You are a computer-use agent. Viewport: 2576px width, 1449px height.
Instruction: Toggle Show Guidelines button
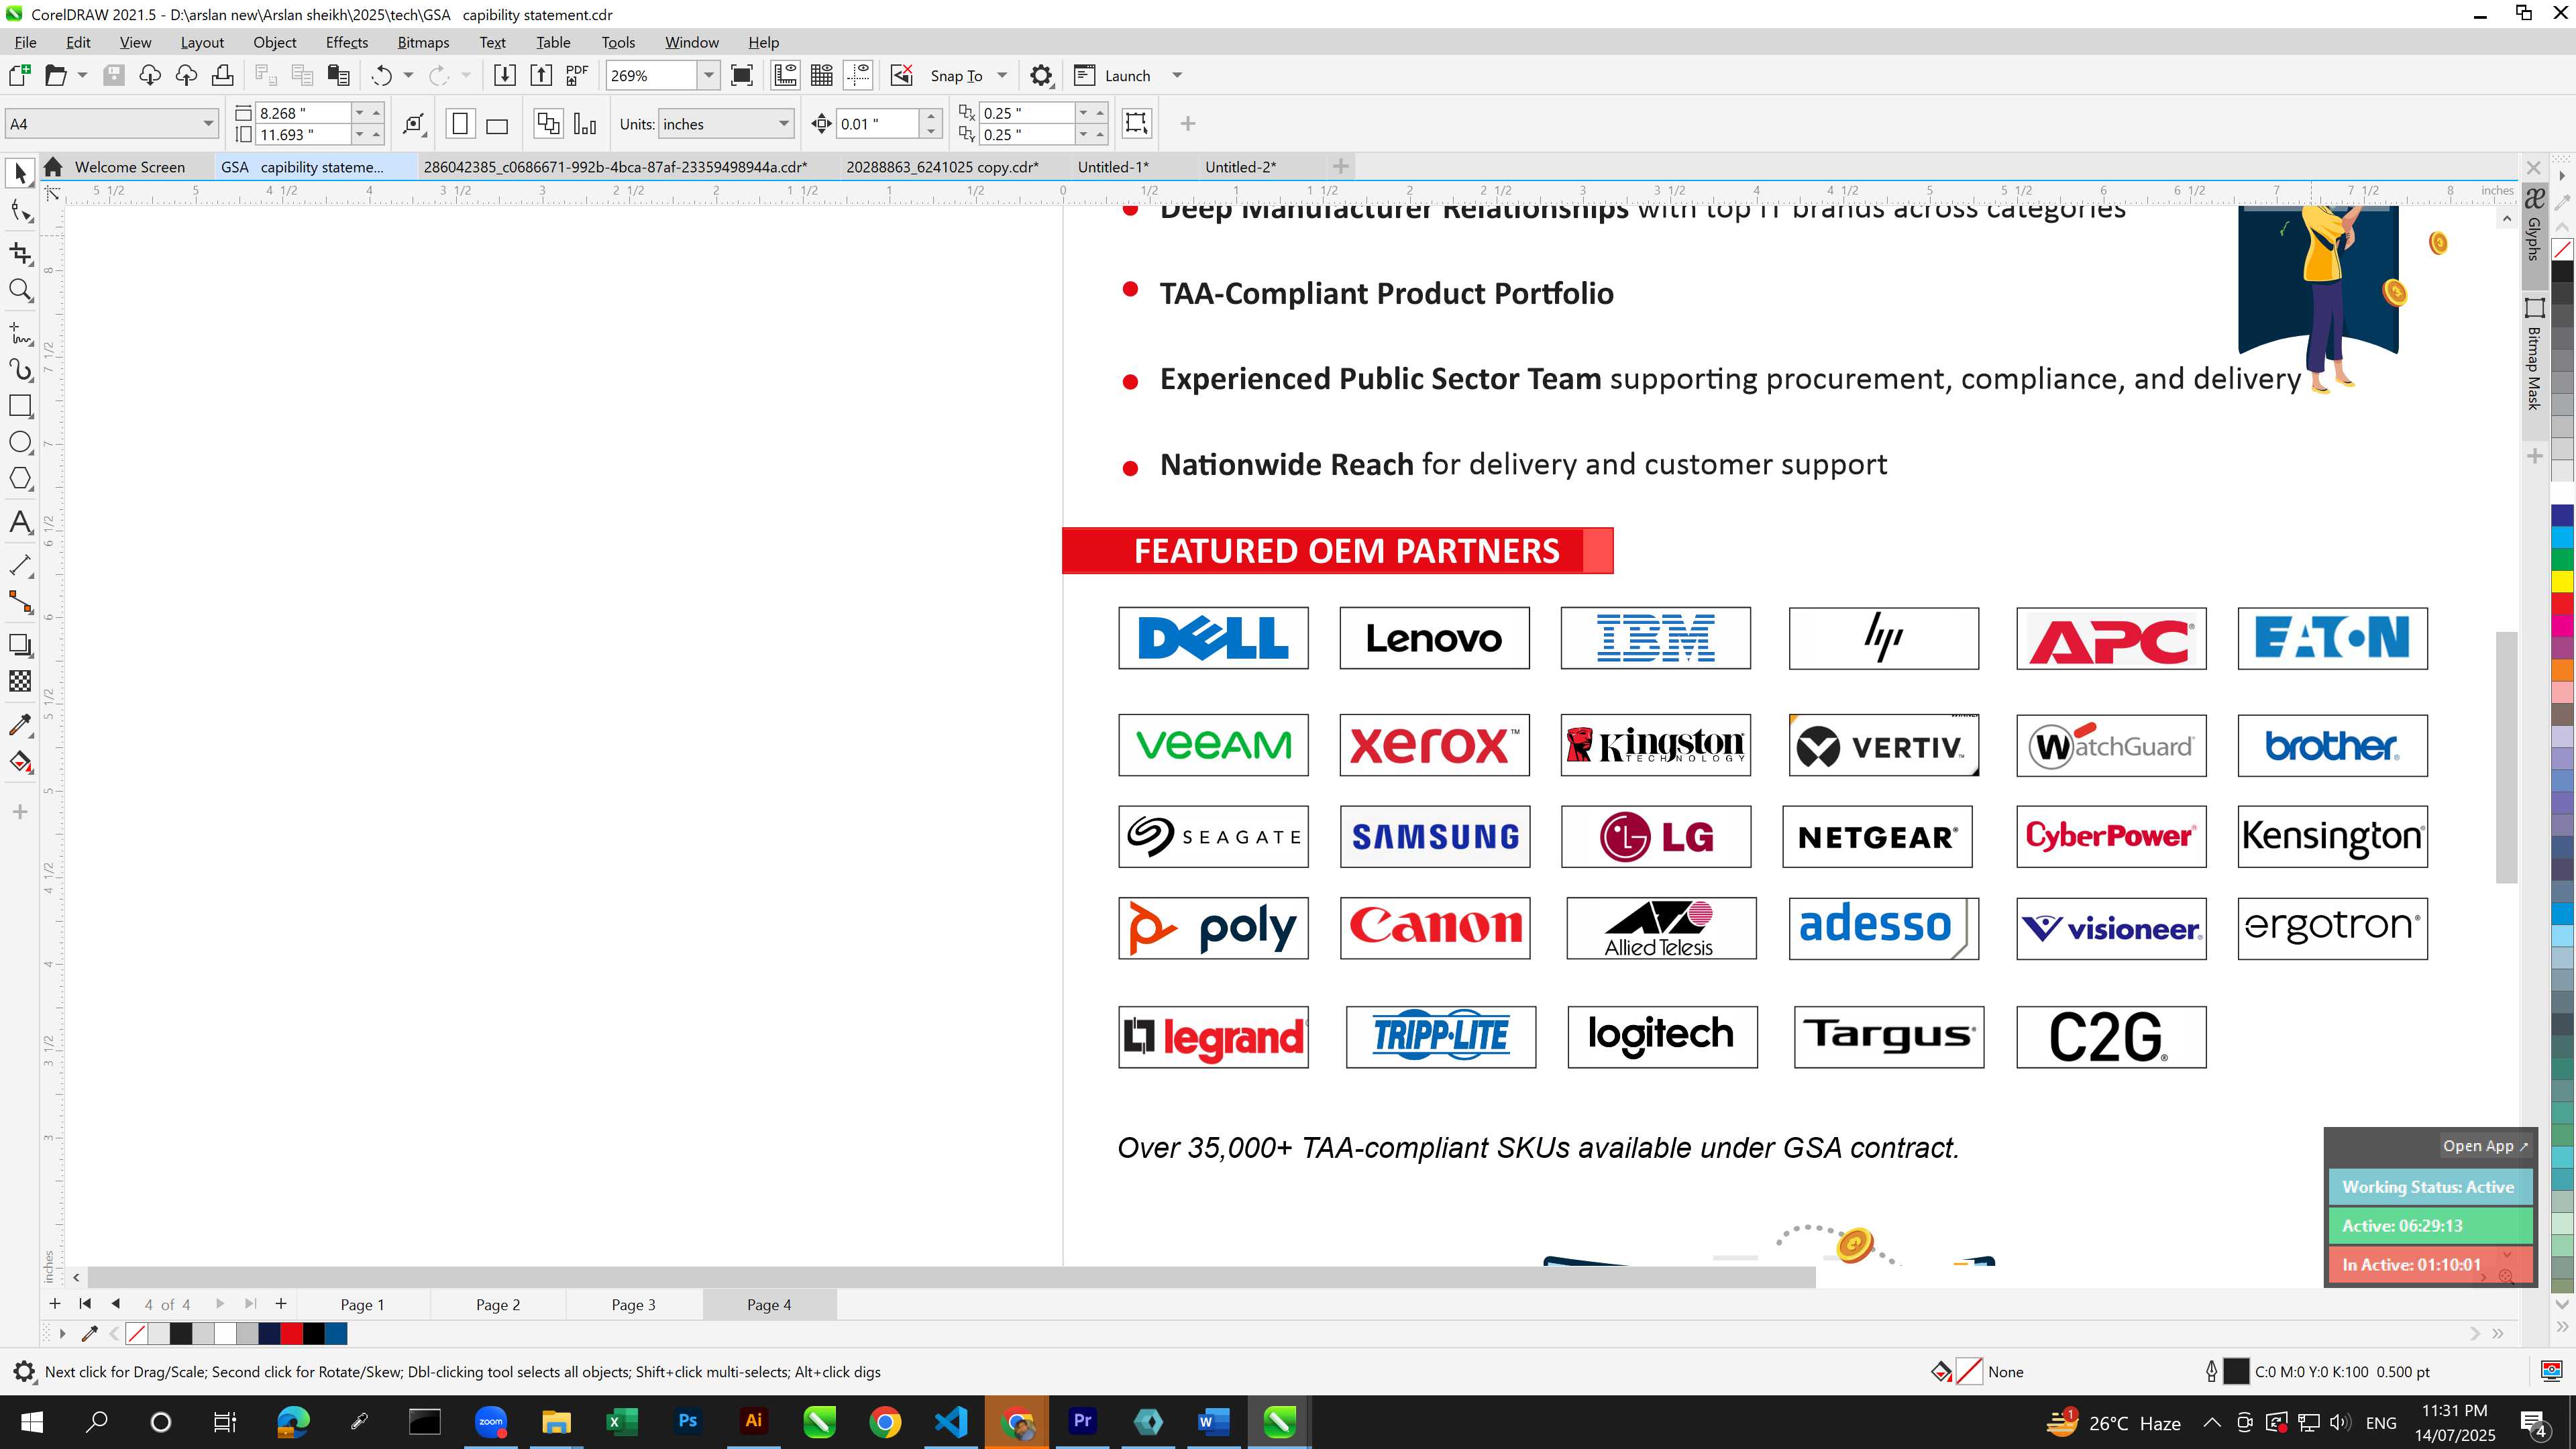pyautogui.click(x=858, y=76)
